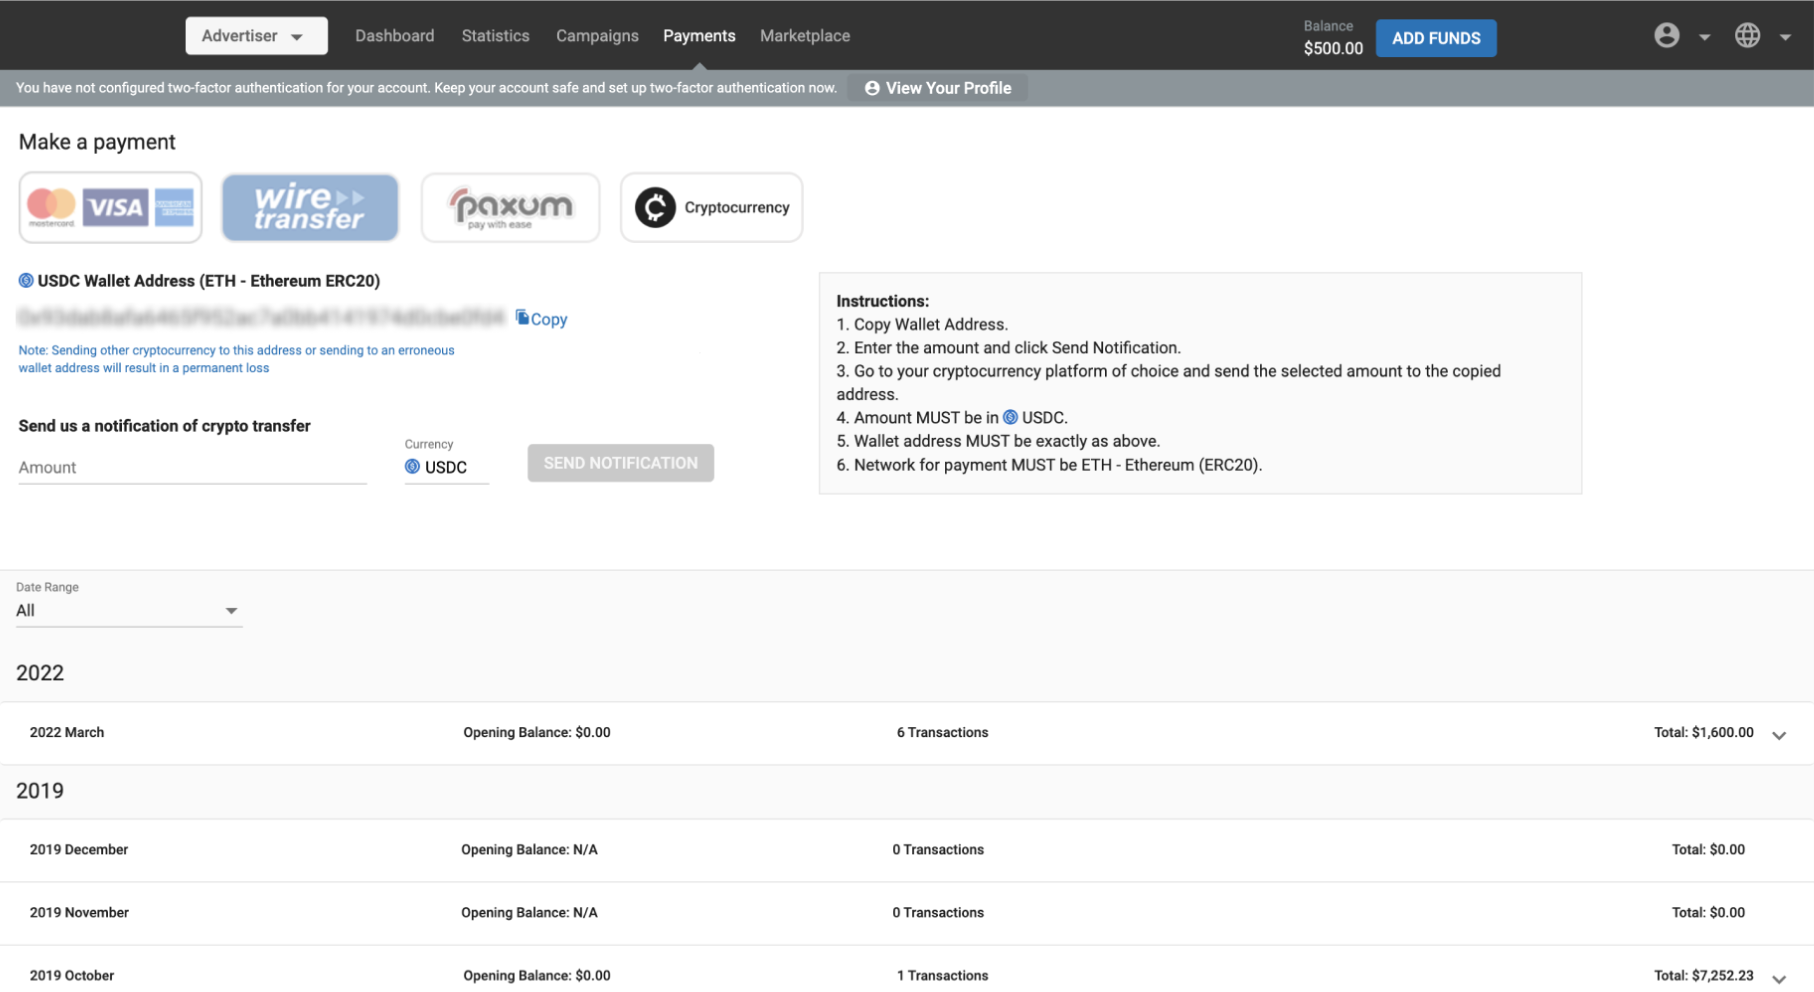Image resolution: width=1814 pixels, height=992 pixels.
Task: Expand the 2019 October transactions row
Action: (x=1778, y=978)
